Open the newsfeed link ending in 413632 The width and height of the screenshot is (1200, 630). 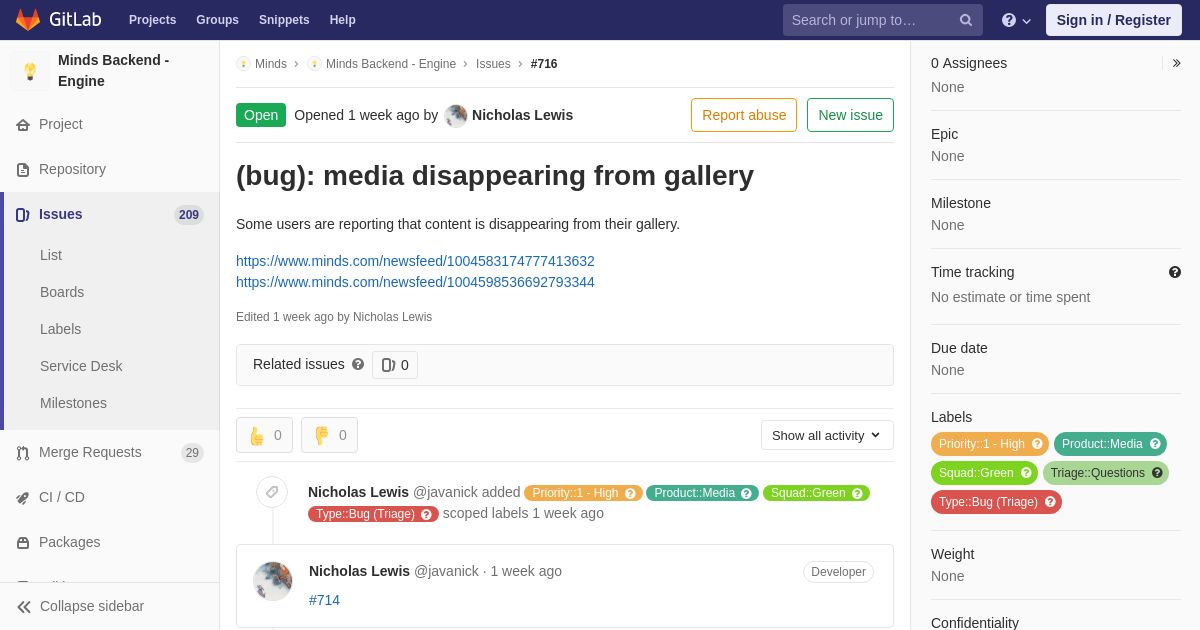415,261
